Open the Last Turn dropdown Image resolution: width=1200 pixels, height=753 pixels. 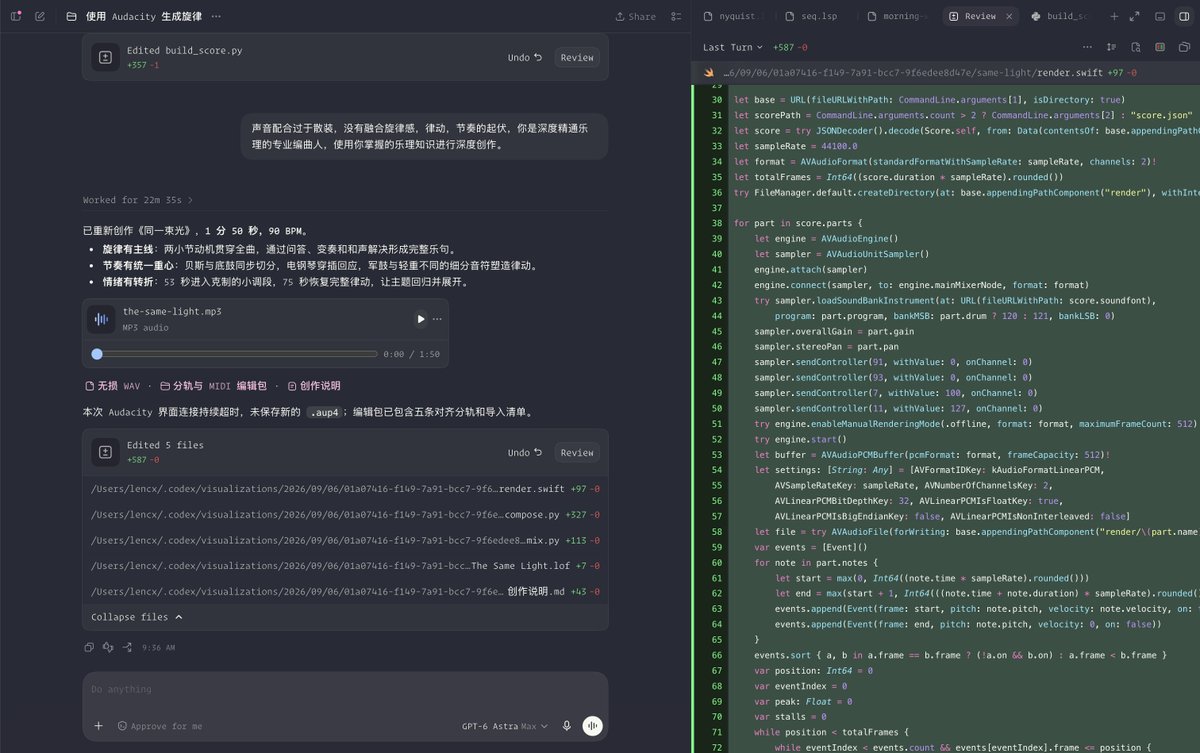[x=733, y=47]
